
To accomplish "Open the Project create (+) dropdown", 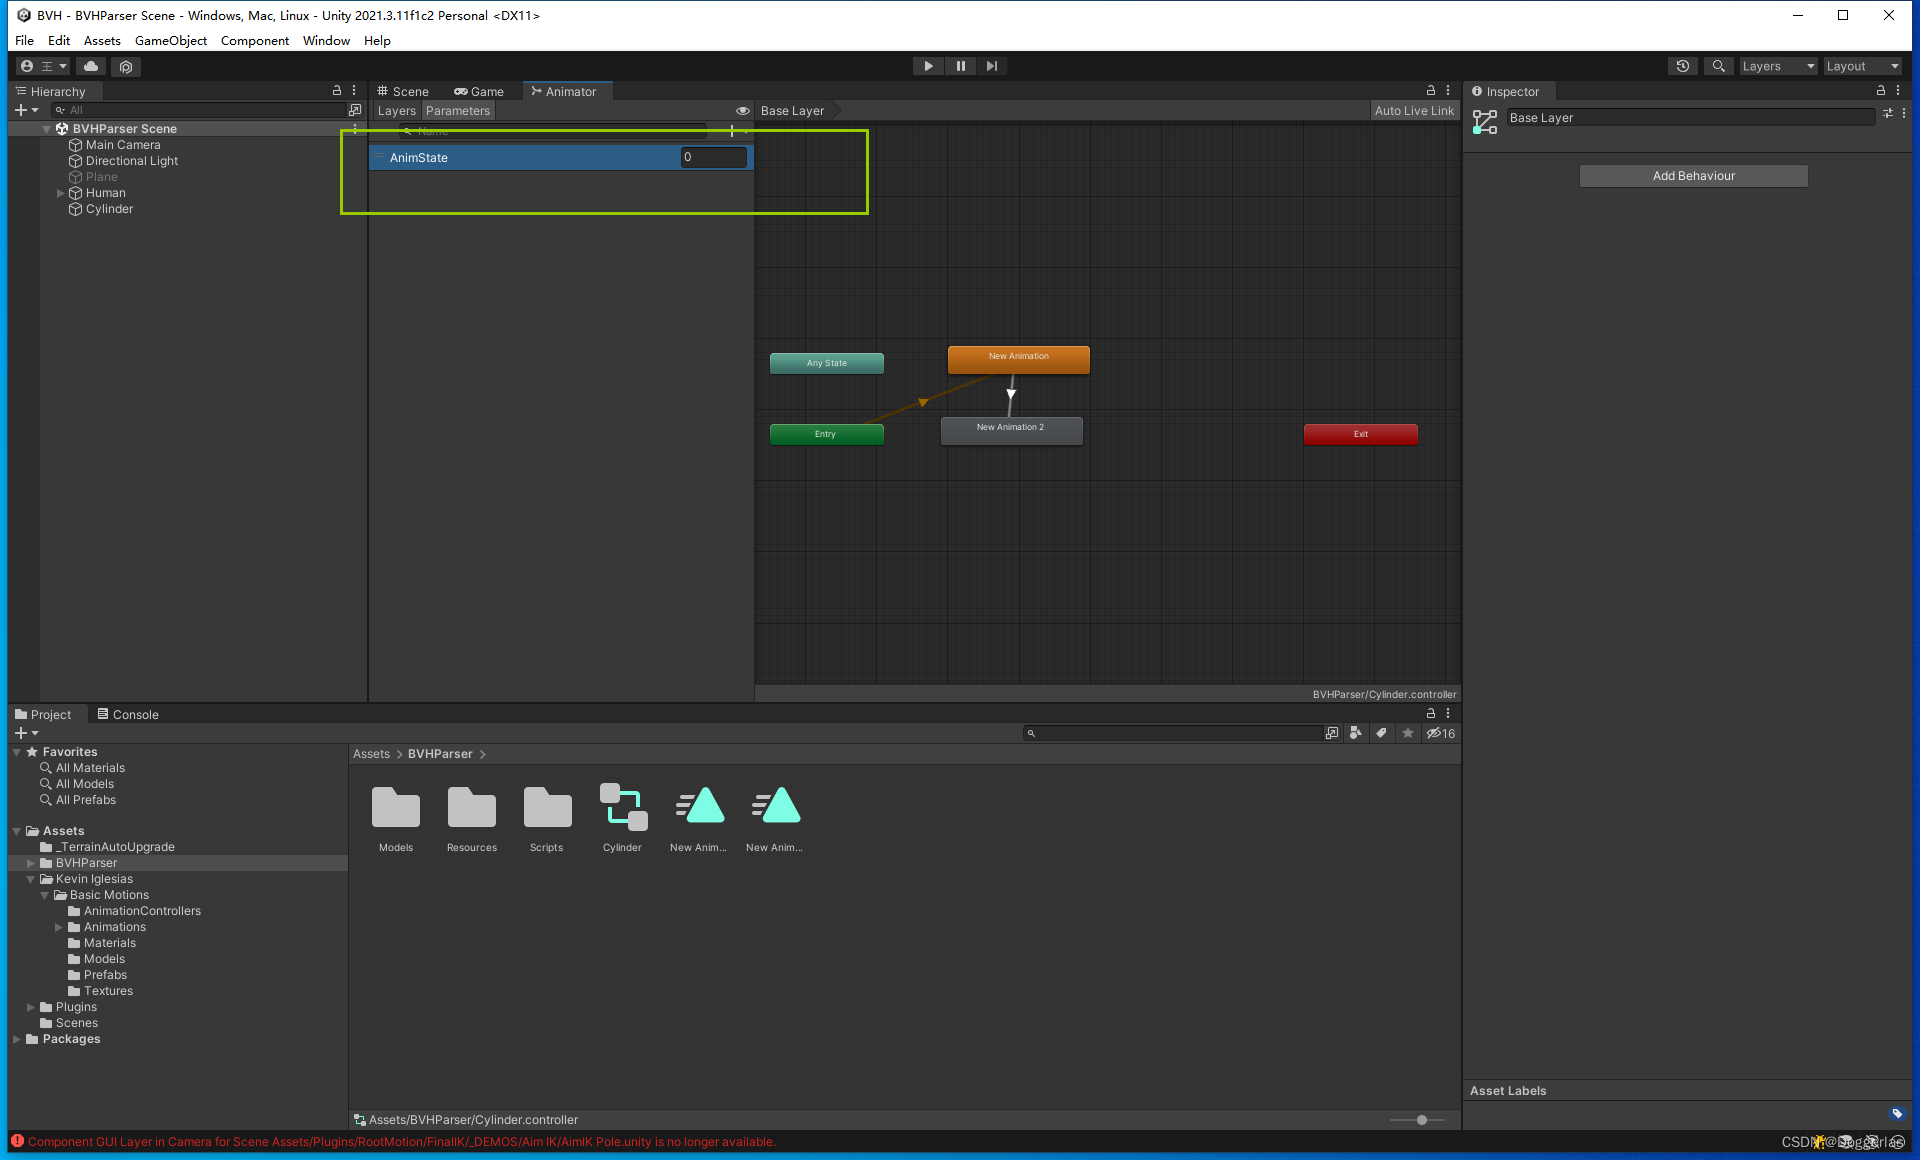I will (26, 733).
